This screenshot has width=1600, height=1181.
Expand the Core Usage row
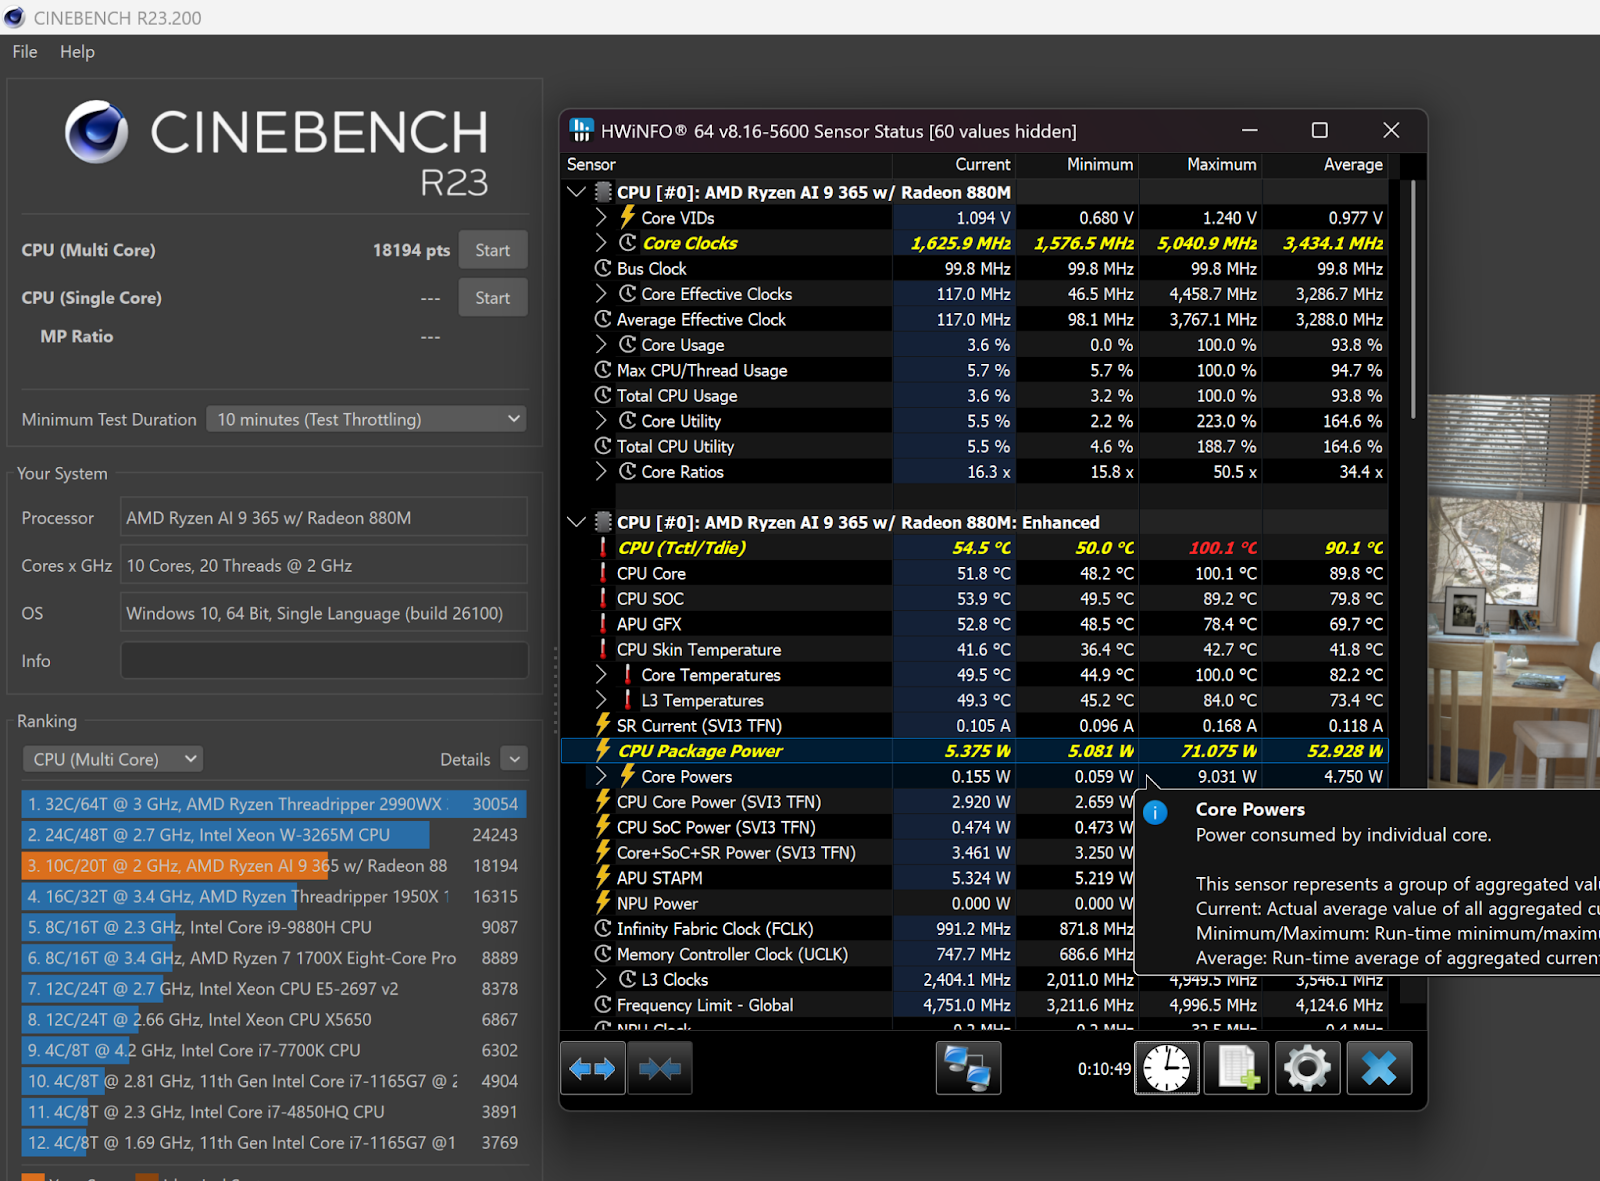(601, 344)
